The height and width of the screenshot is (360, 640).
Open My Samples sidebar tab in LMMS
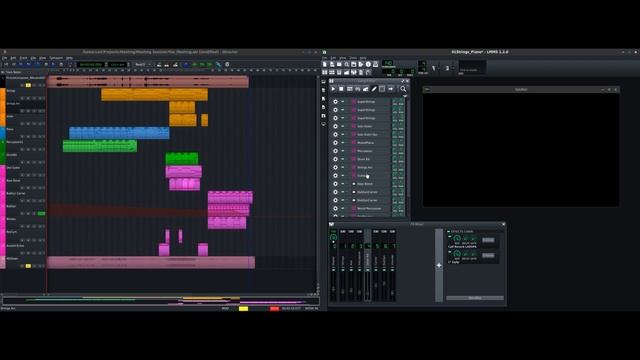coord(324,99)
